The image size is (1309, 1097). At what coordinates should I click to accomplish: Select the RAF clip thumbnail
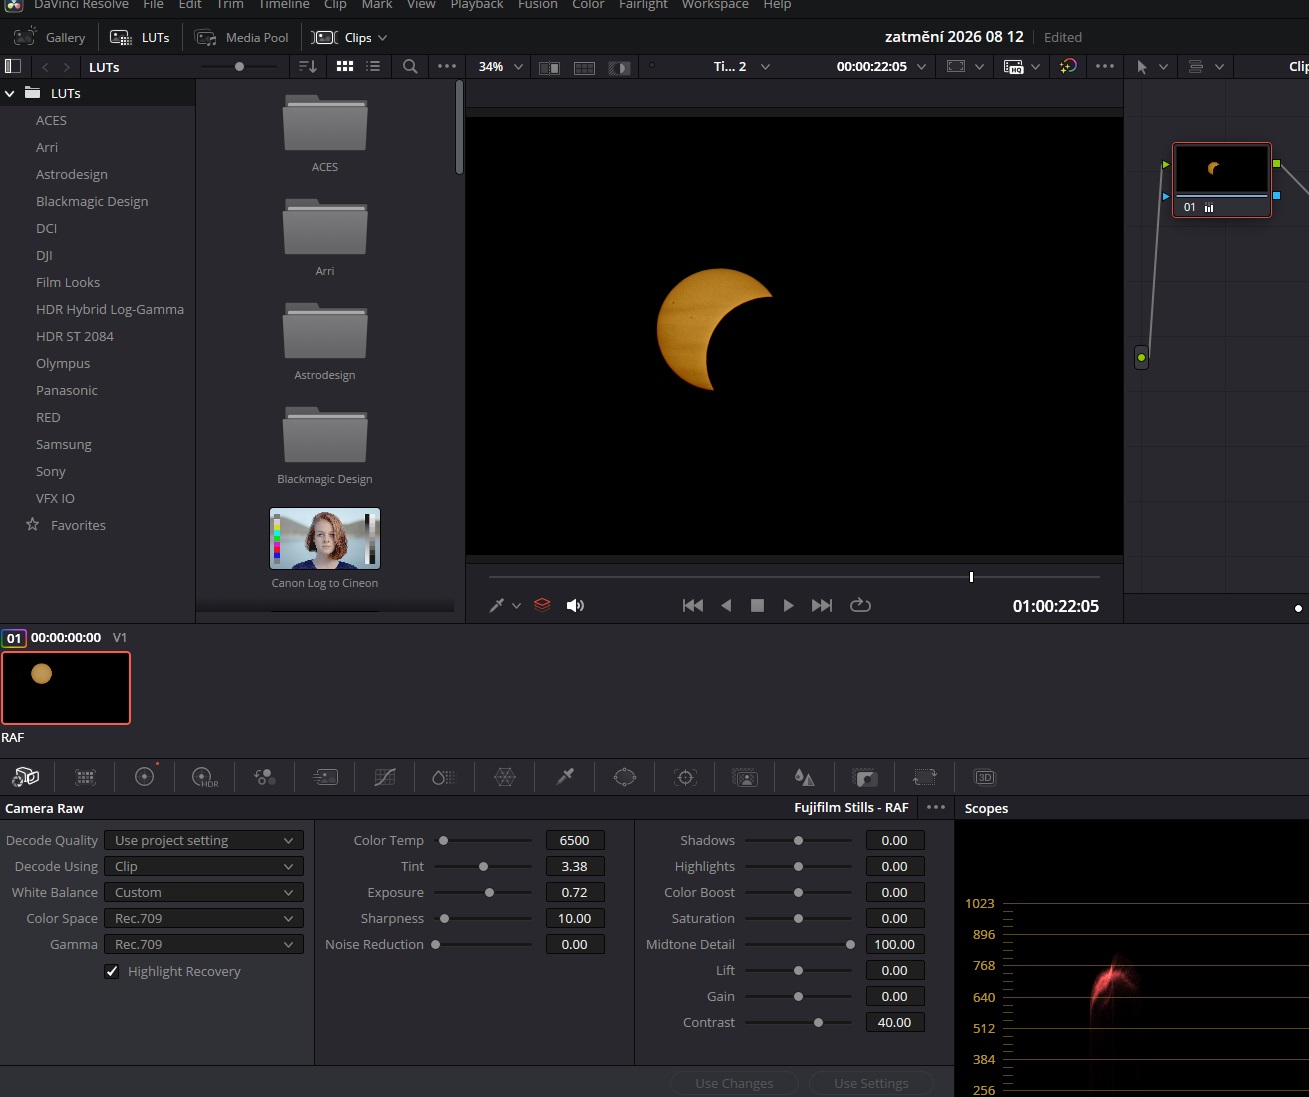click(66, 688)
